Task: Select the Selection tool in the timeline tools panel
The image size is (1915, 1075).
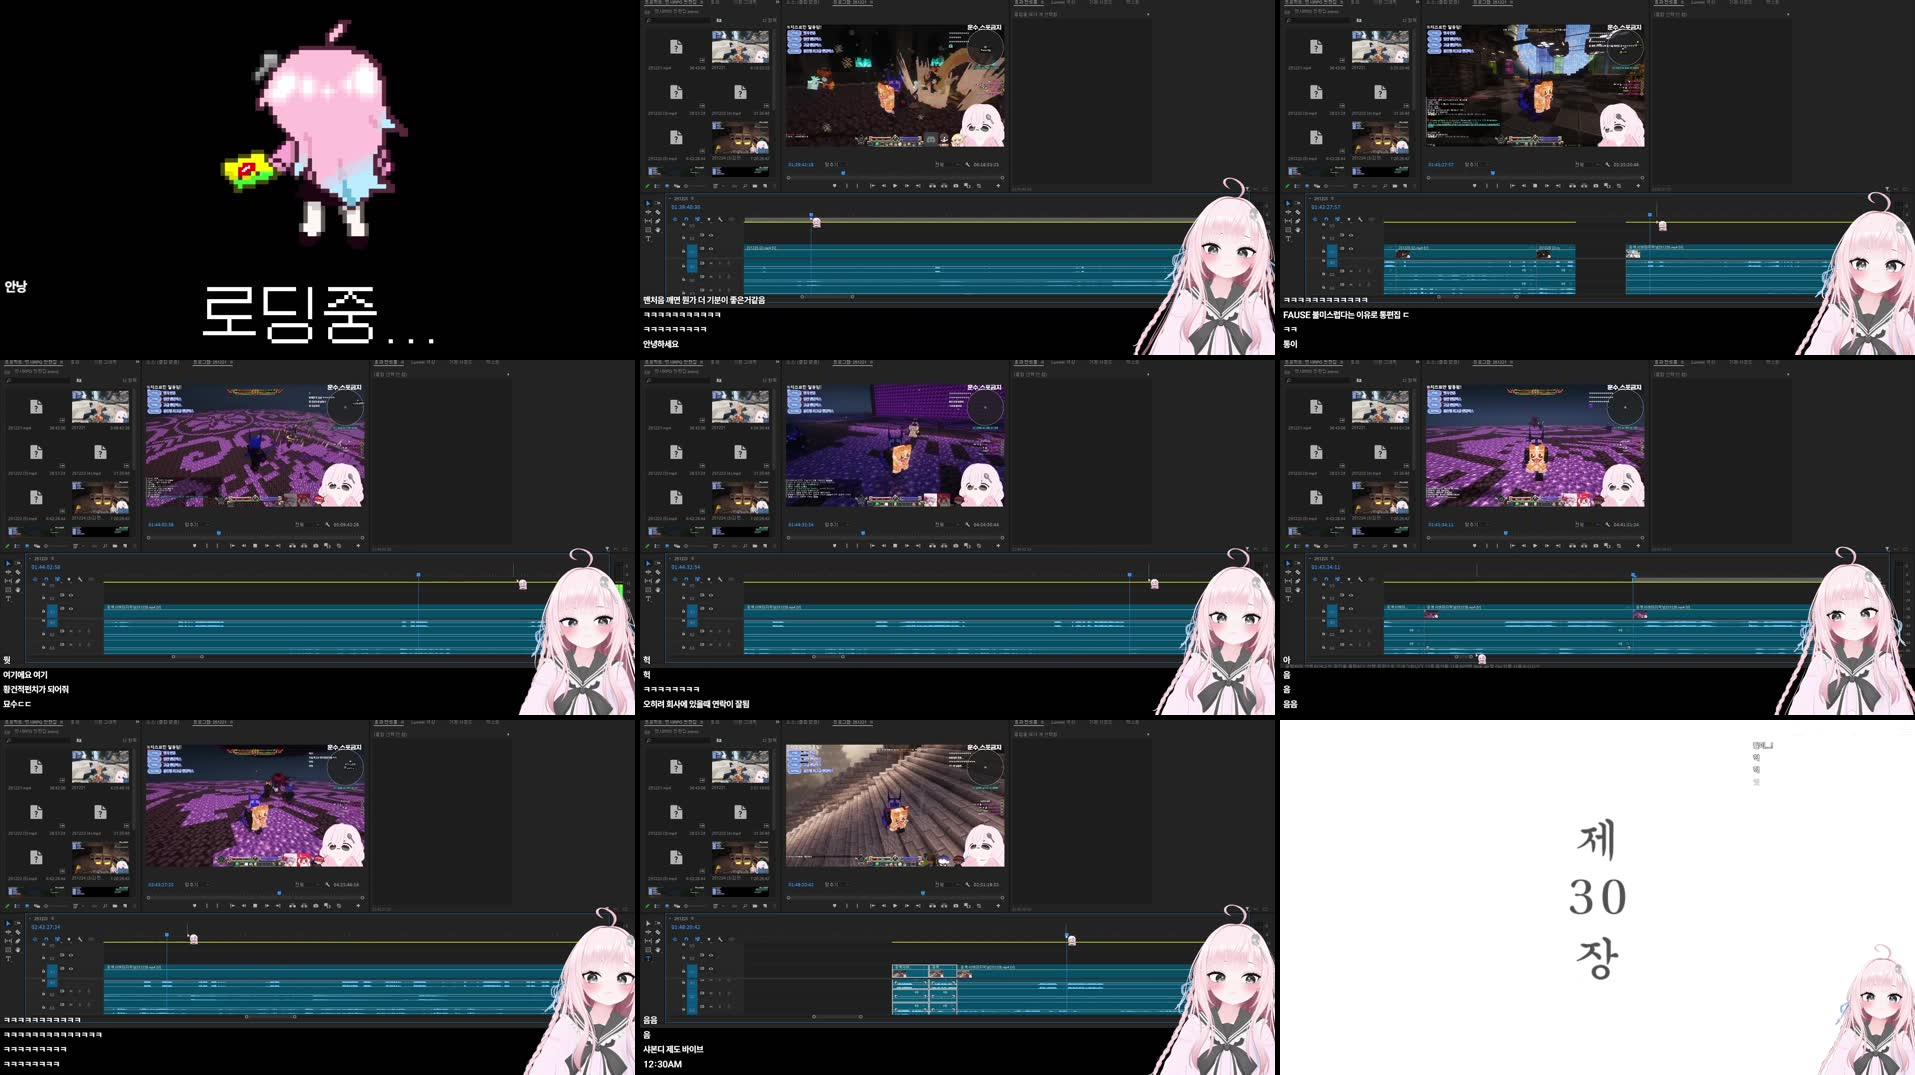Action: tap(648, 203)
